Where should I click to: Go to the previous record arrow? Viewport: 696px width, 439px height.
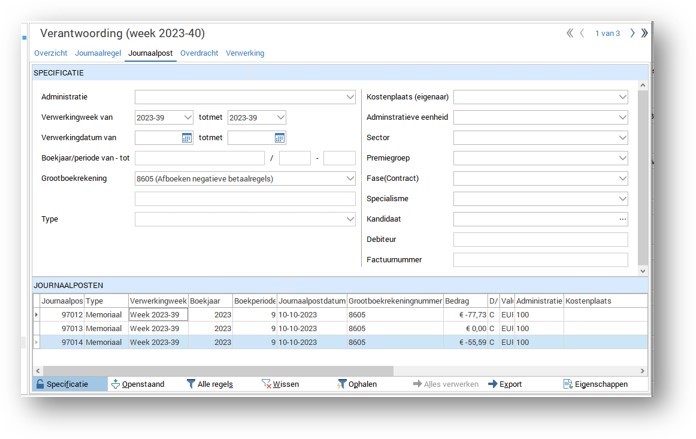pos(582,33)
